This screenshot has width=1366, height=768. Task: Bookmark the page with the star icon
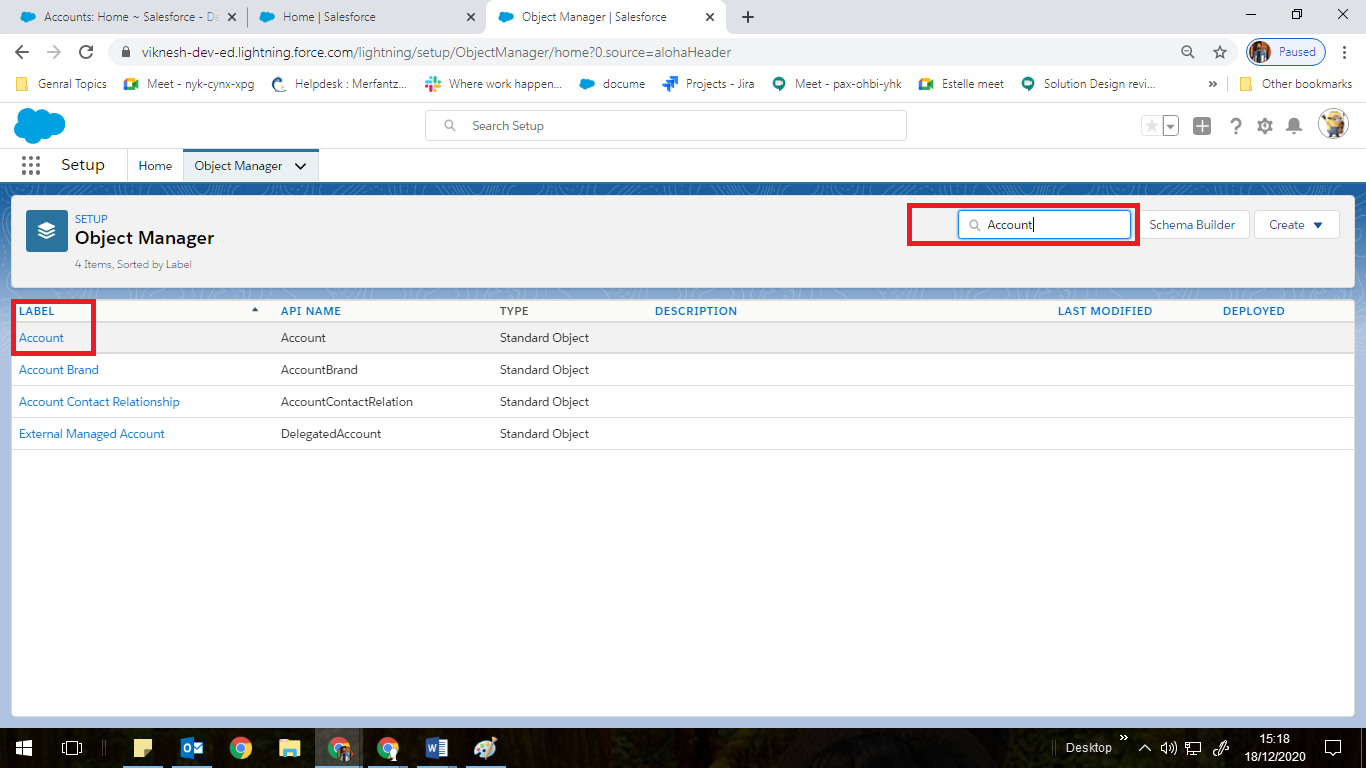[x=1220, y=51]
